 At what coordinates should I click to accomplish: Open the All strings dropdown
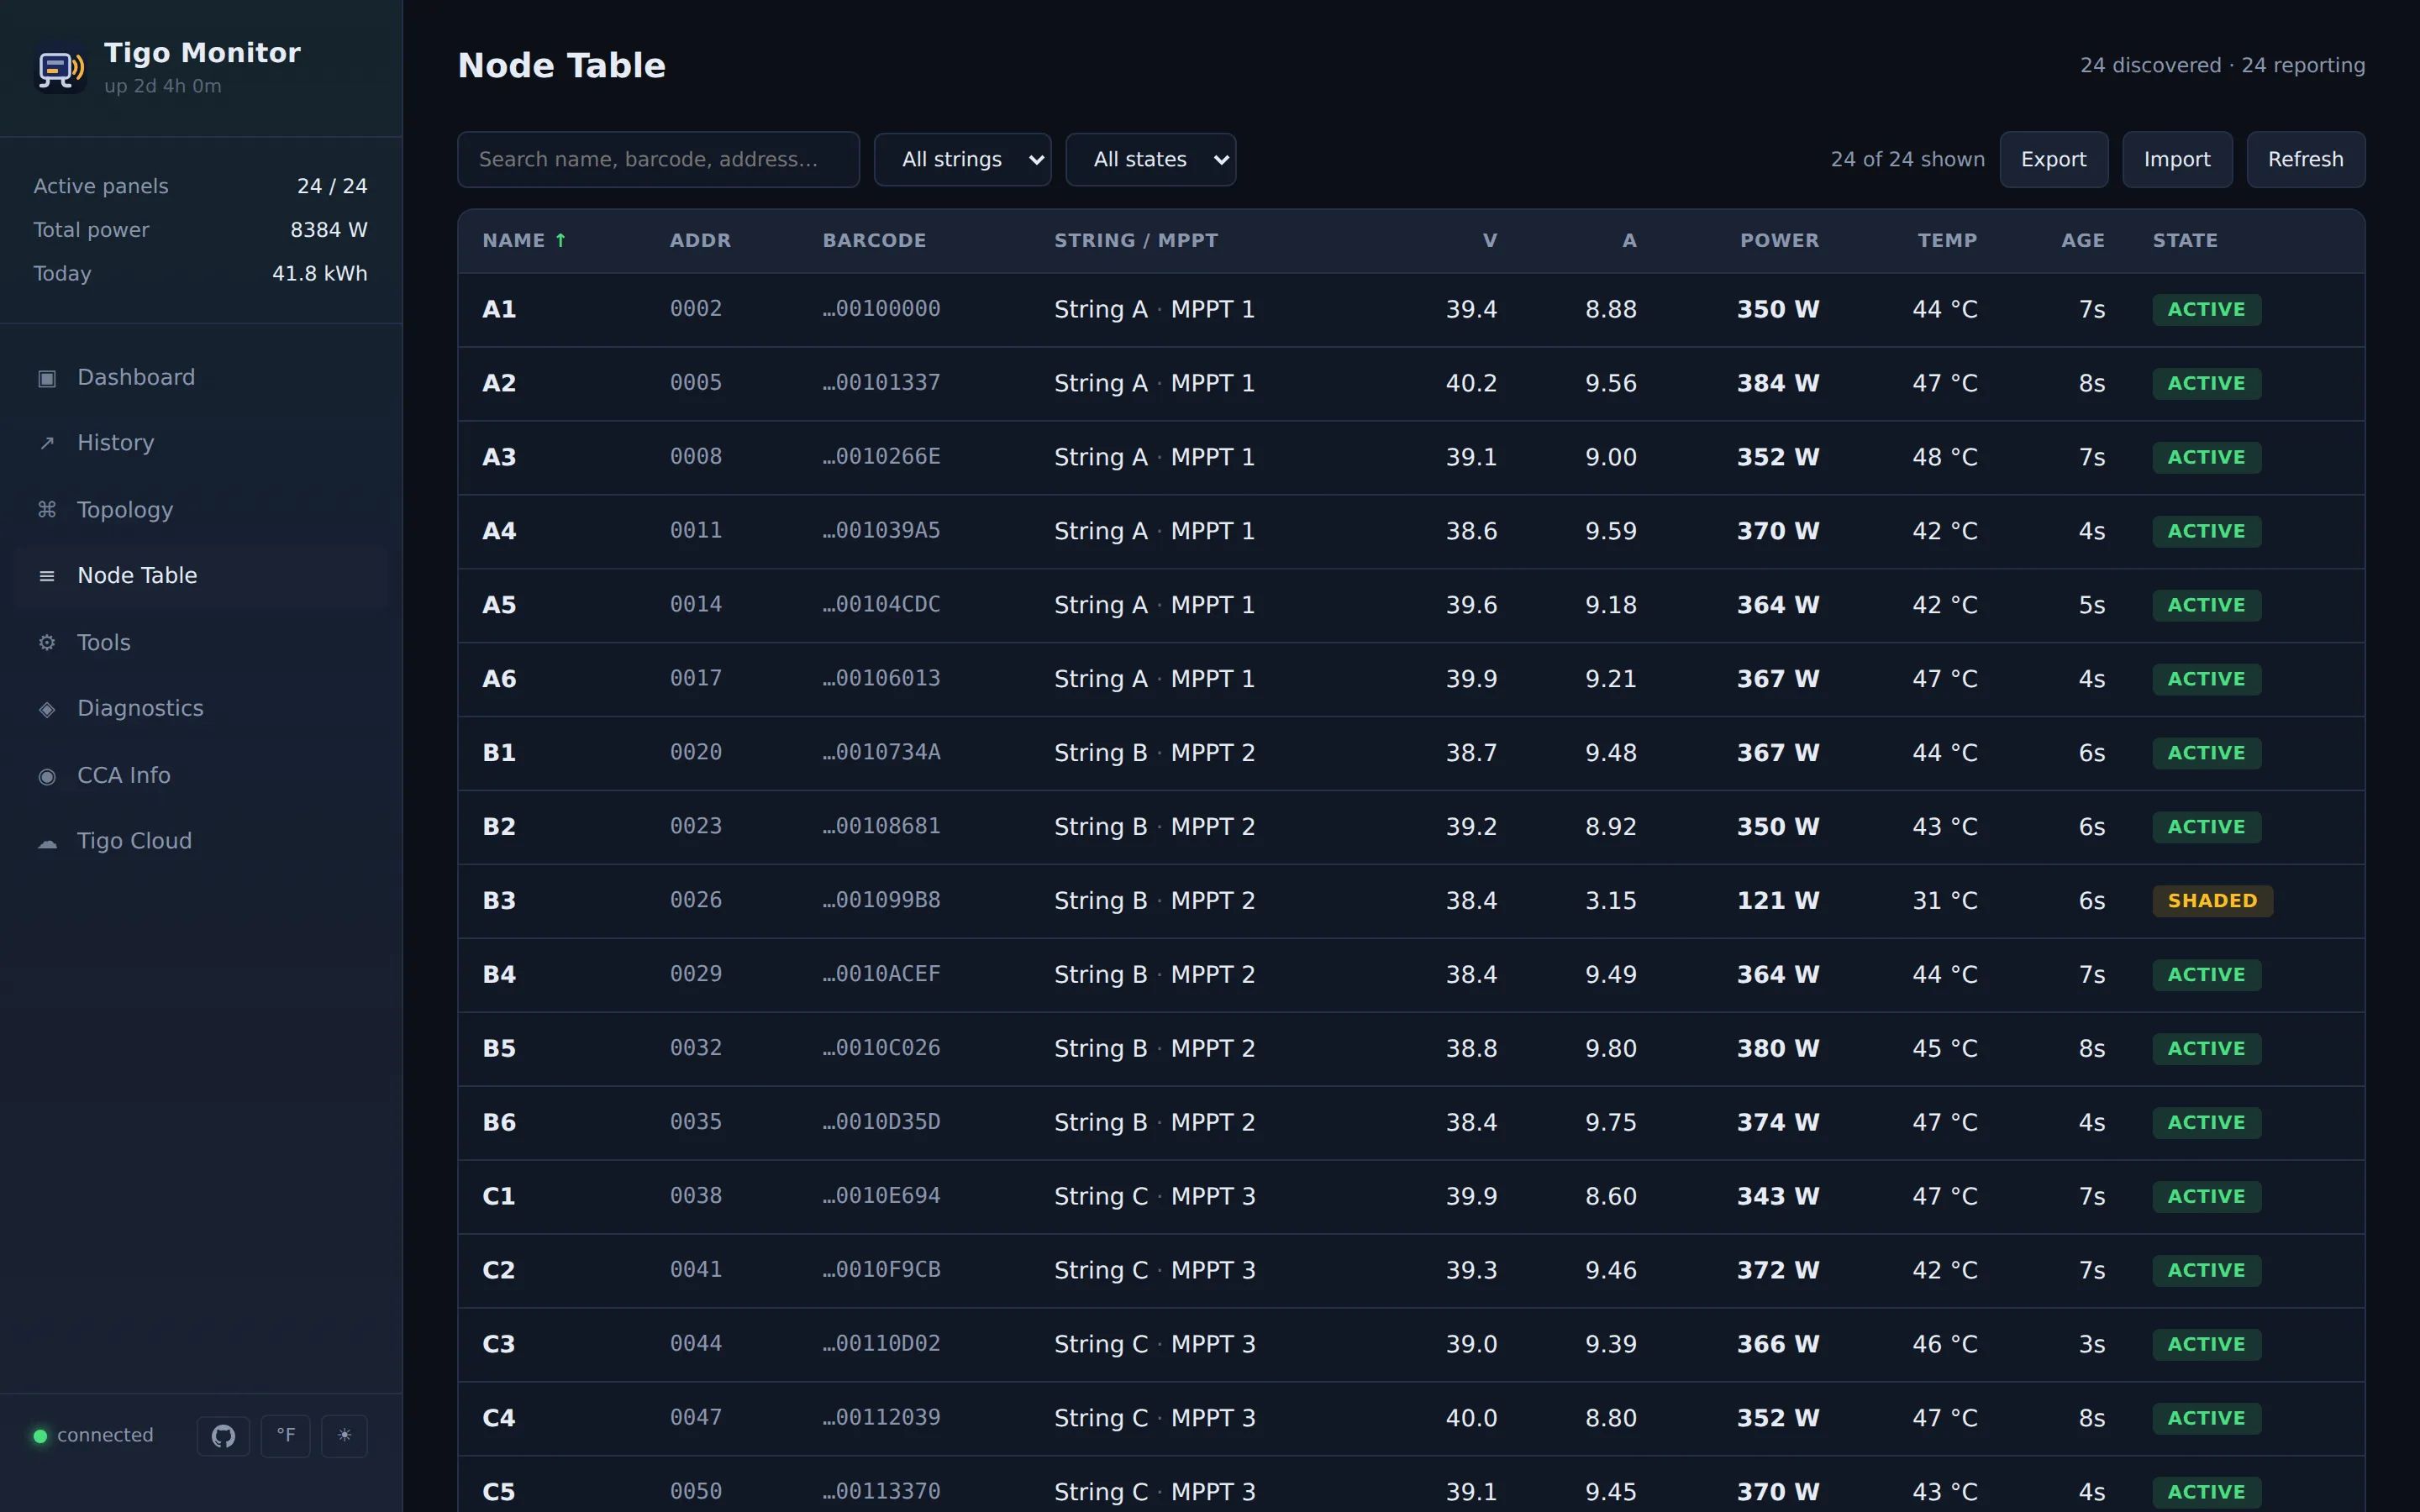(x=963, y=160)
